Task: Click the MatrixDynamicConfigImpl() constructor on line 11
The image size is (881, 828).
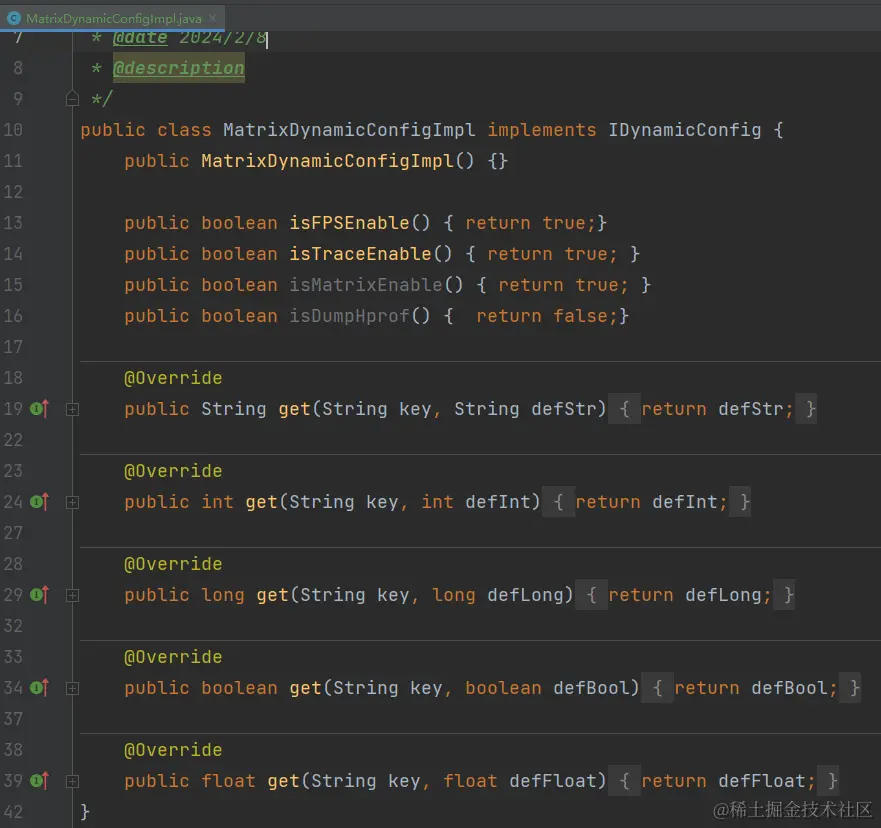Action: [x=338, y=161]
